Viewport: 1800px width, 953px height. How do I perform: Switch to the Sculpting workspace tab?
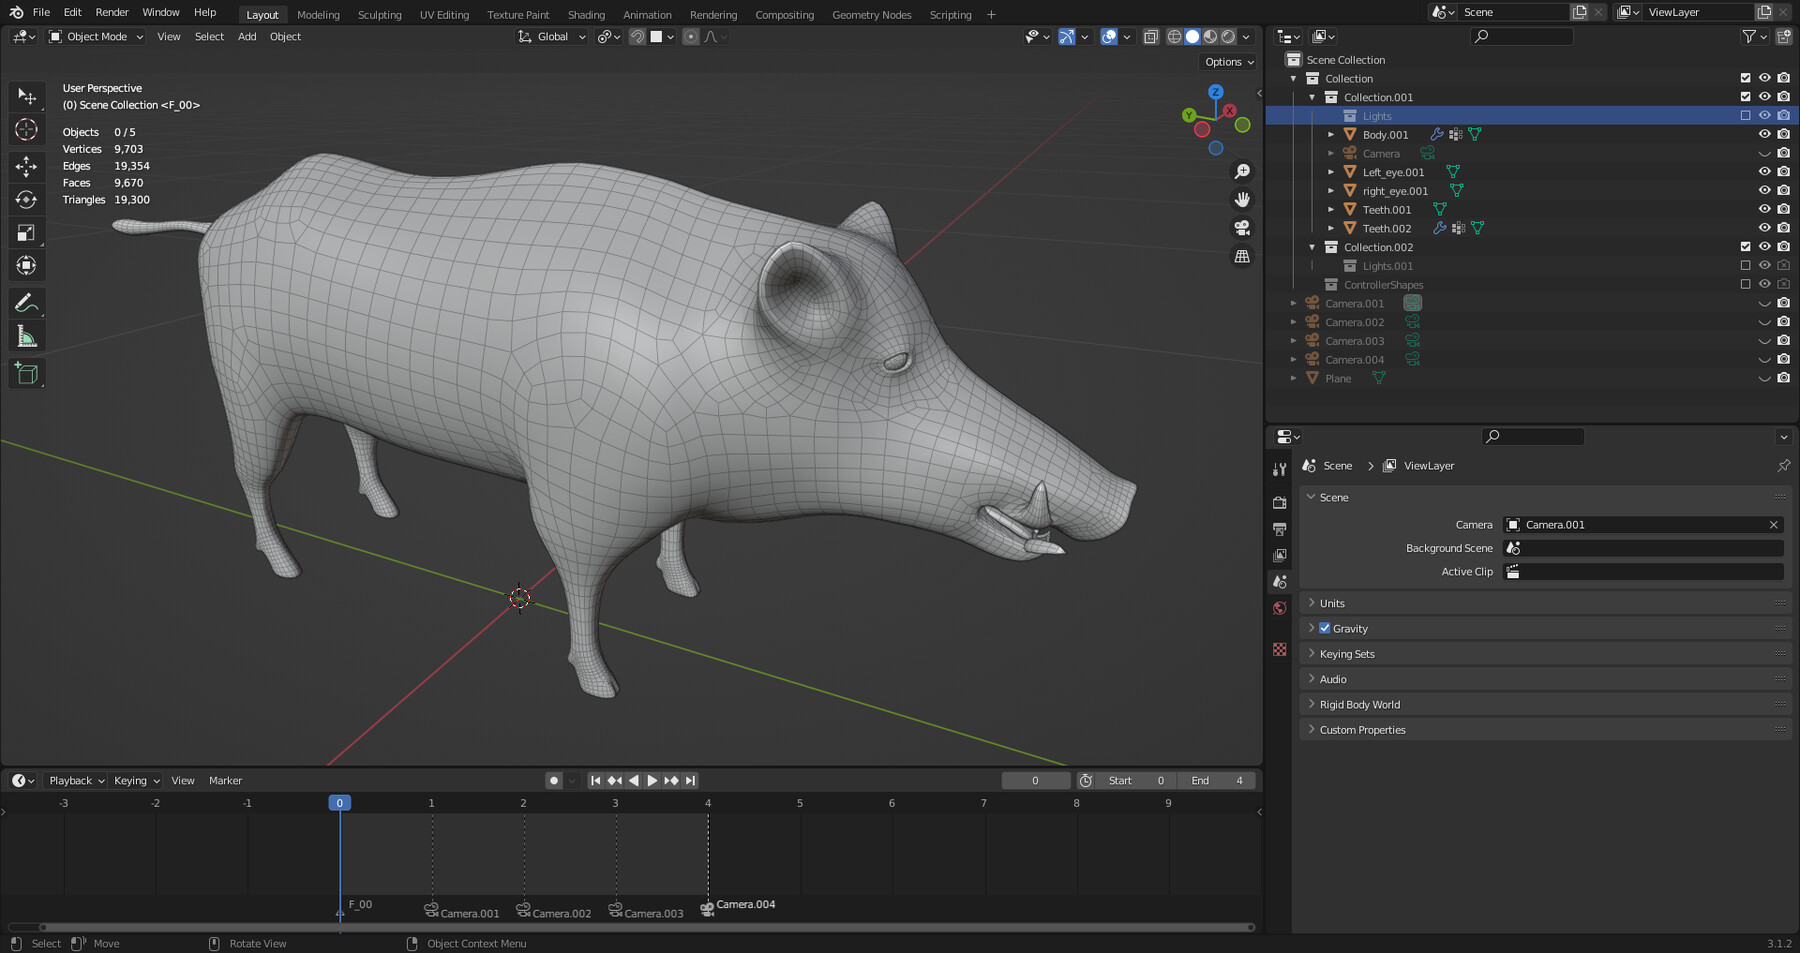380,14
